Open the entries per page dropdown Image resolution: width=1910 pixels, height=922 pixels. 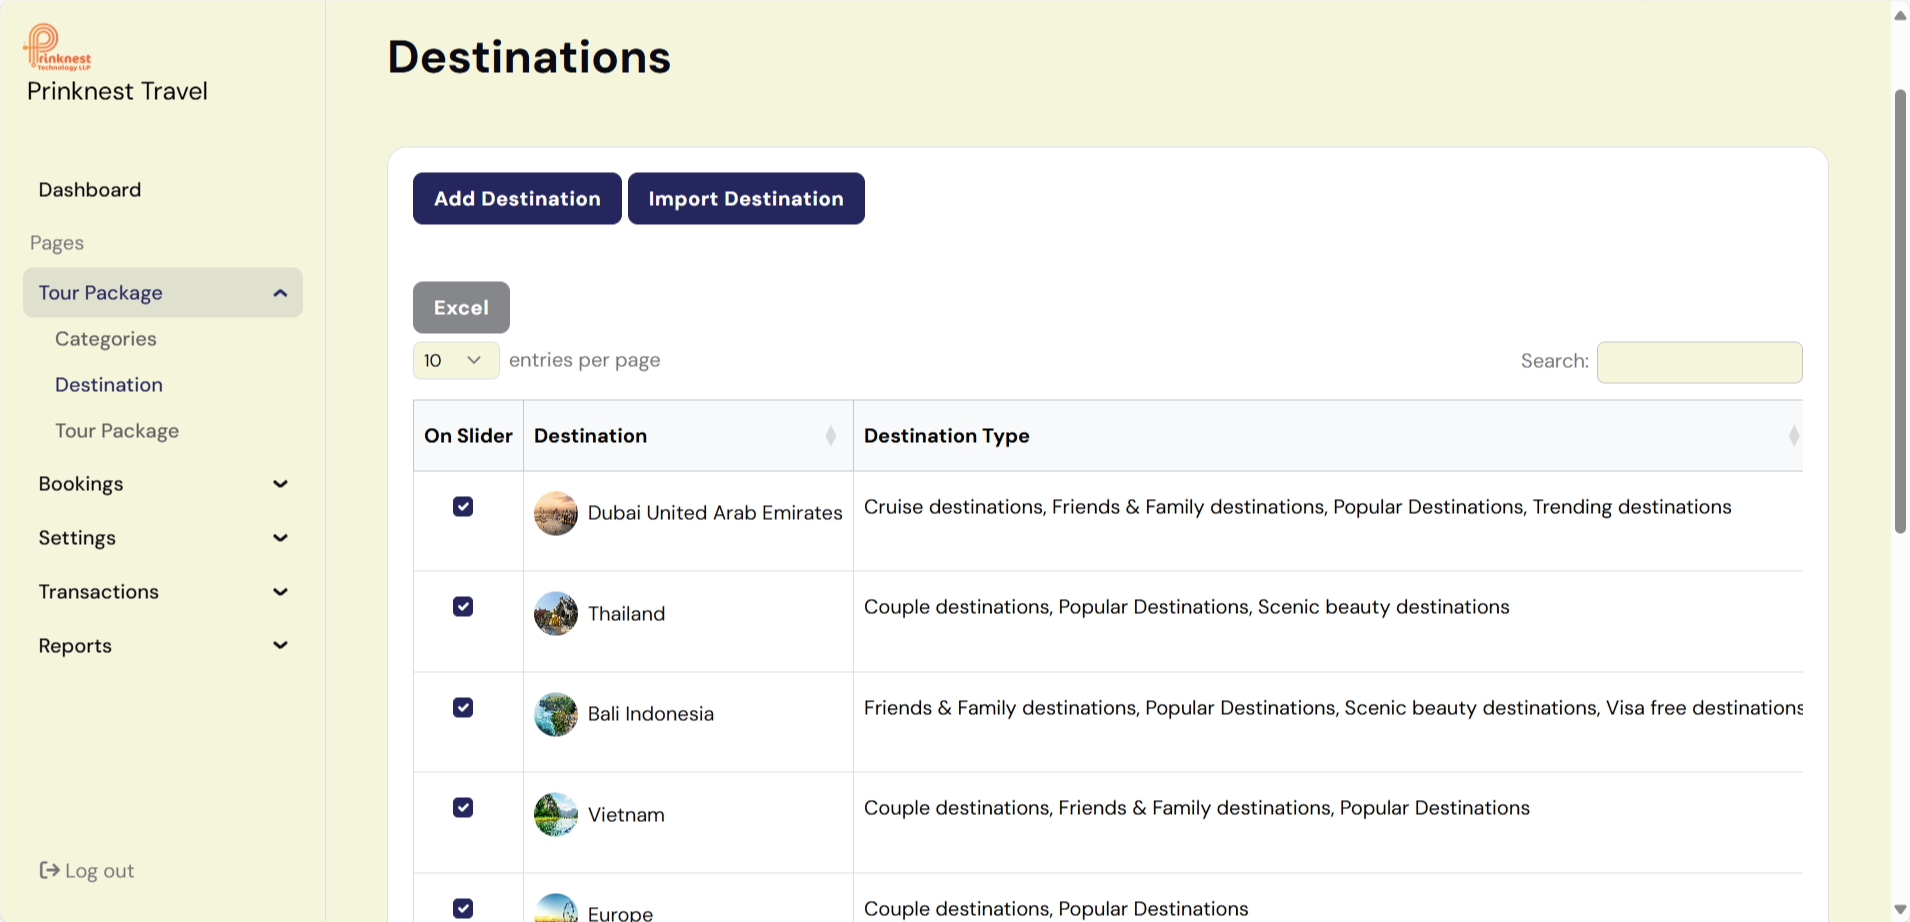(455, 361)
